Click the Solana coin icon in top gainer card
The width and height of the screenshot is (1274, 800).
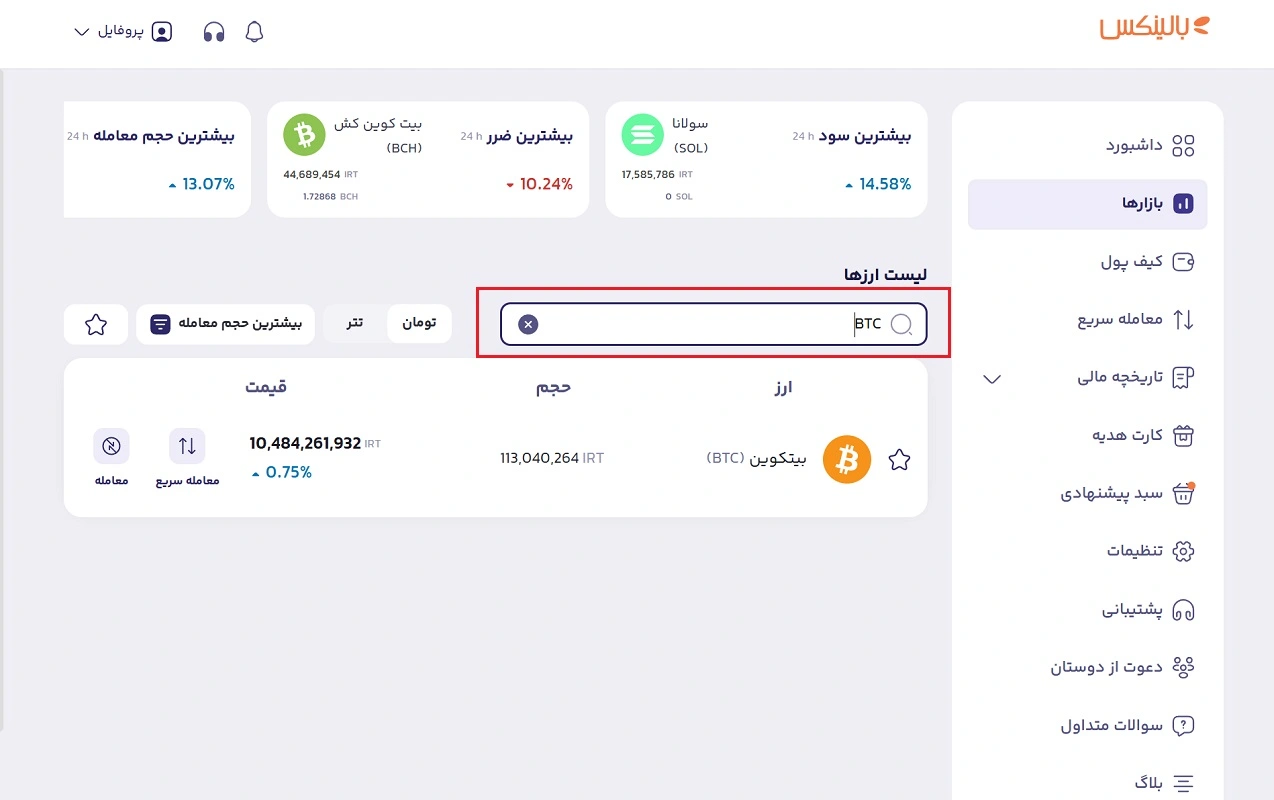pyautogui.click(x=643, y=135)
